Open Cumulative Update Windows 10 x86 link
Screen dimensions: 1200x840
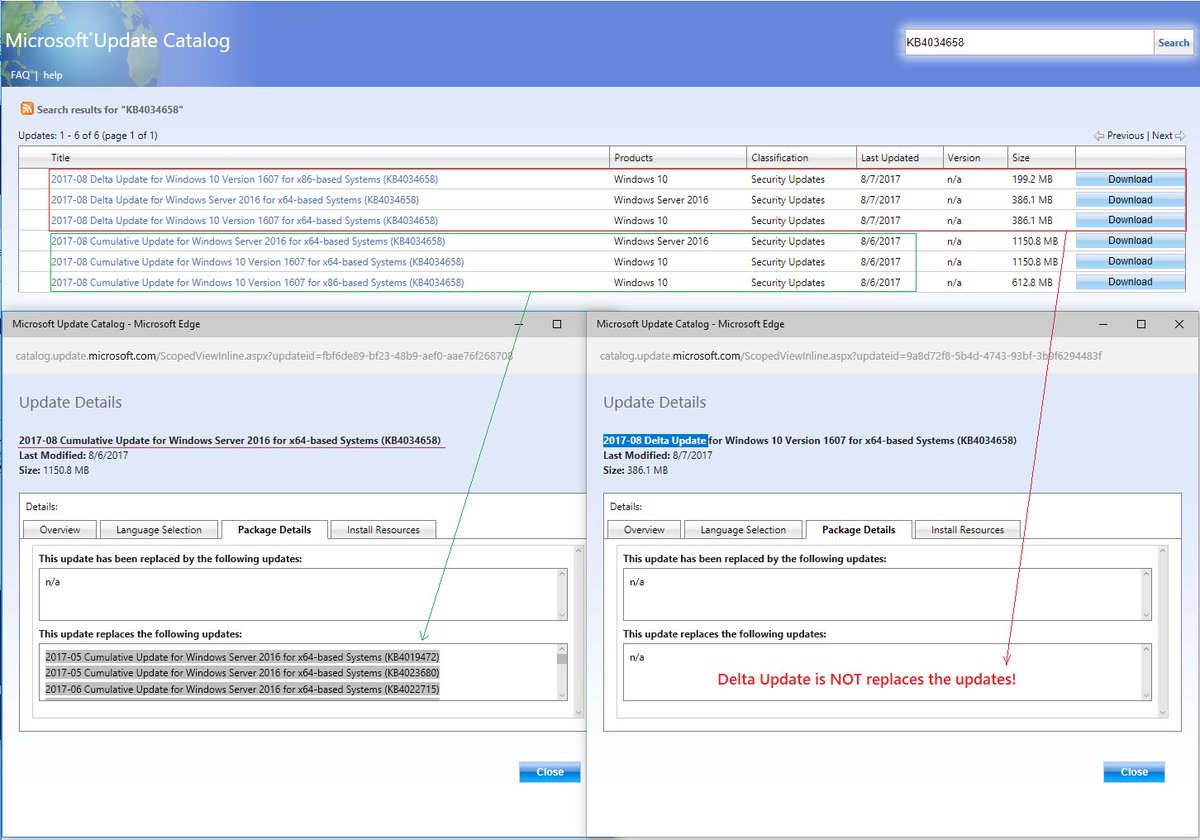coord(257,283)
